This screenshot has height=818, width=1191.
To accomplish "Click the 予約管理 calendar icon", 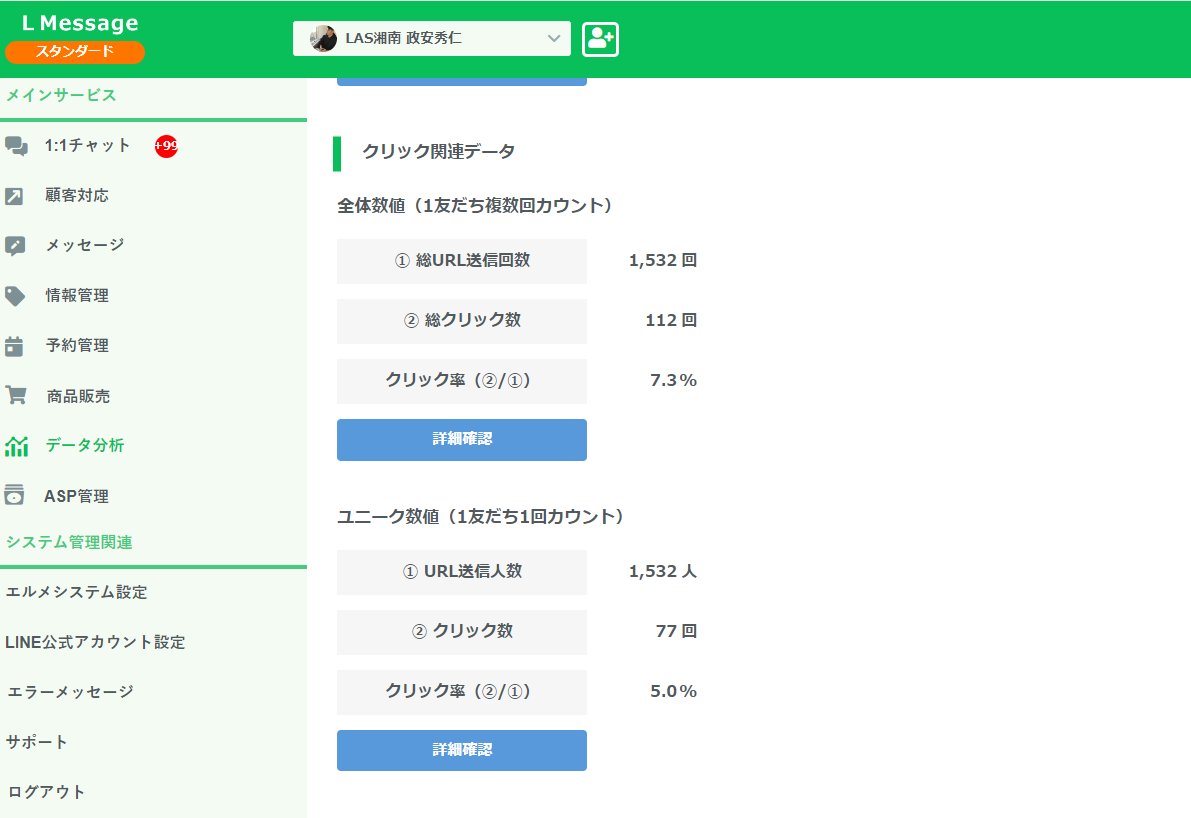I will [14, 346].
